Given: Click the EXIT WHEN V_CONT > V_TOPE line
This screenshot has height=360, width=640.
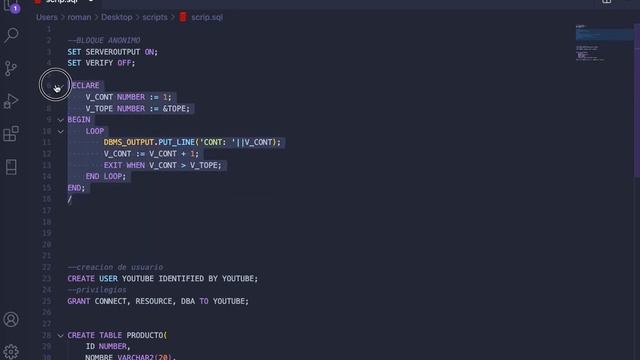Looking at the screenshot, I should [162, 165].
